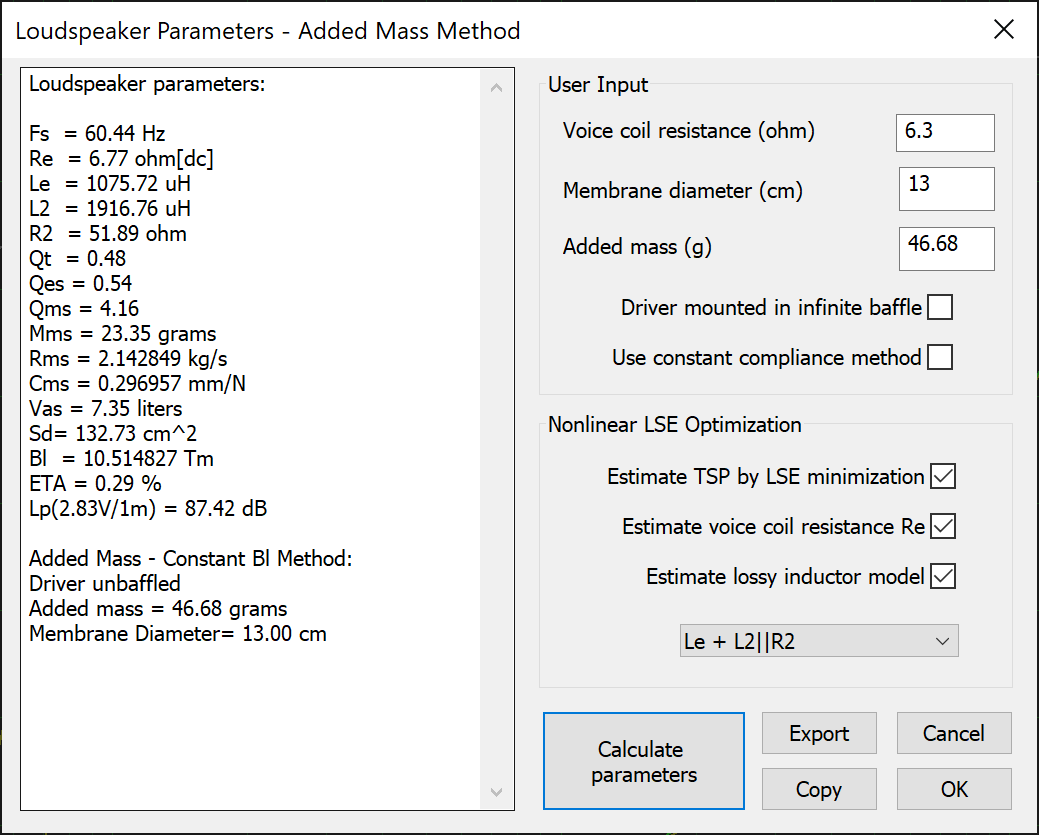The image size is (1039, 835).
Task: Cancel the dialog
Action: 954,733
